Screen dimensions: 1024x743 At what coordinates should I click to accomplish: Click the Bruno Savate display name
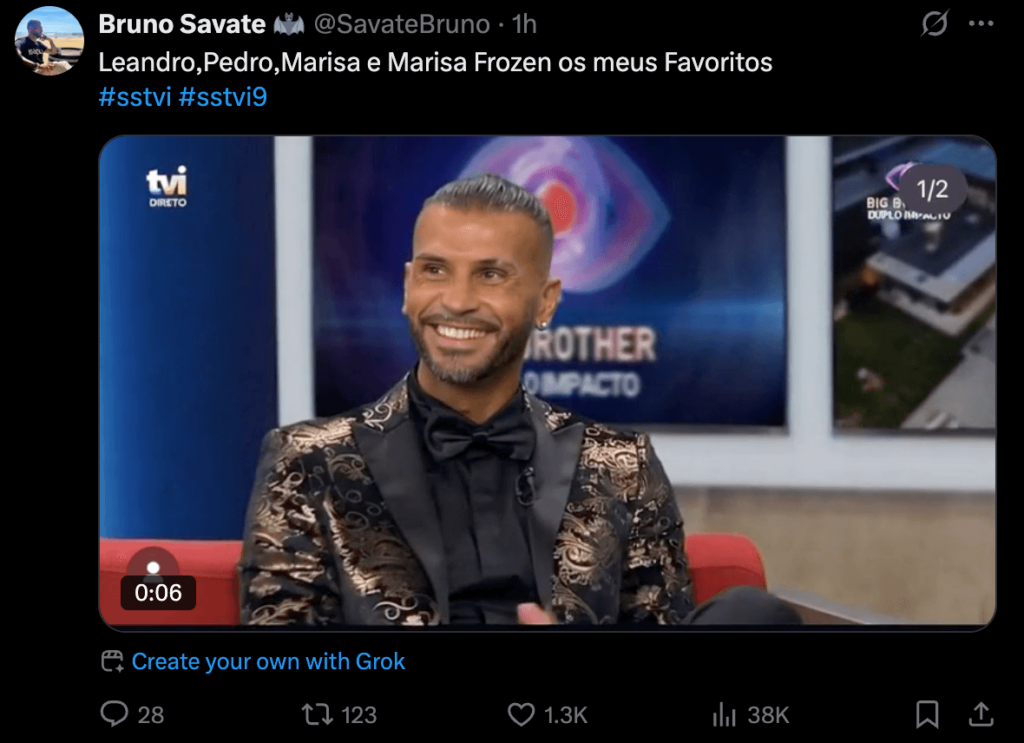(x=182, y=24)
